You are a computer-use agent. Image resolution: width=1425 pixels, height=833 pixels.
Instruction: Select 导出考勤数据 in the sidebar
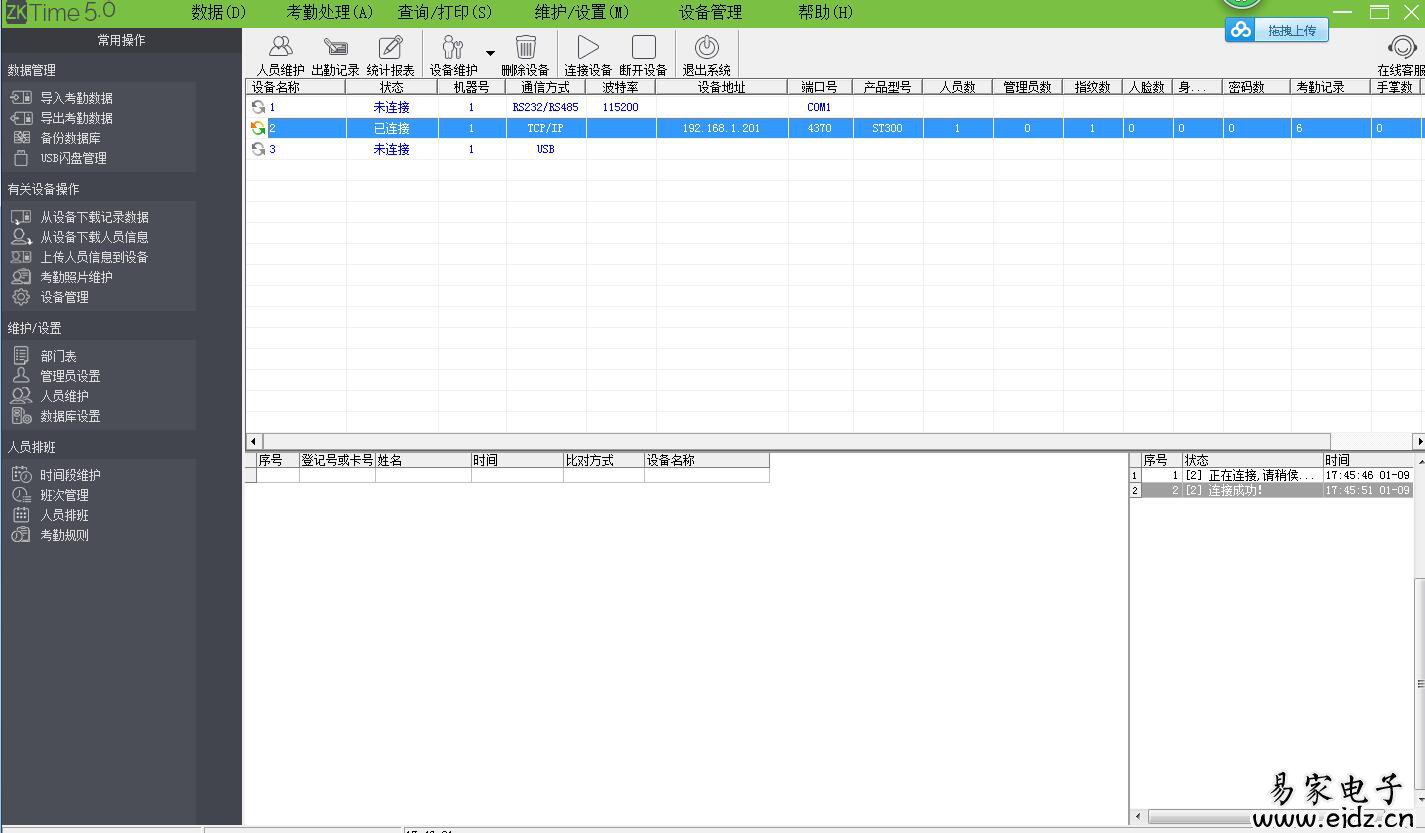click(x=76, y=118)
